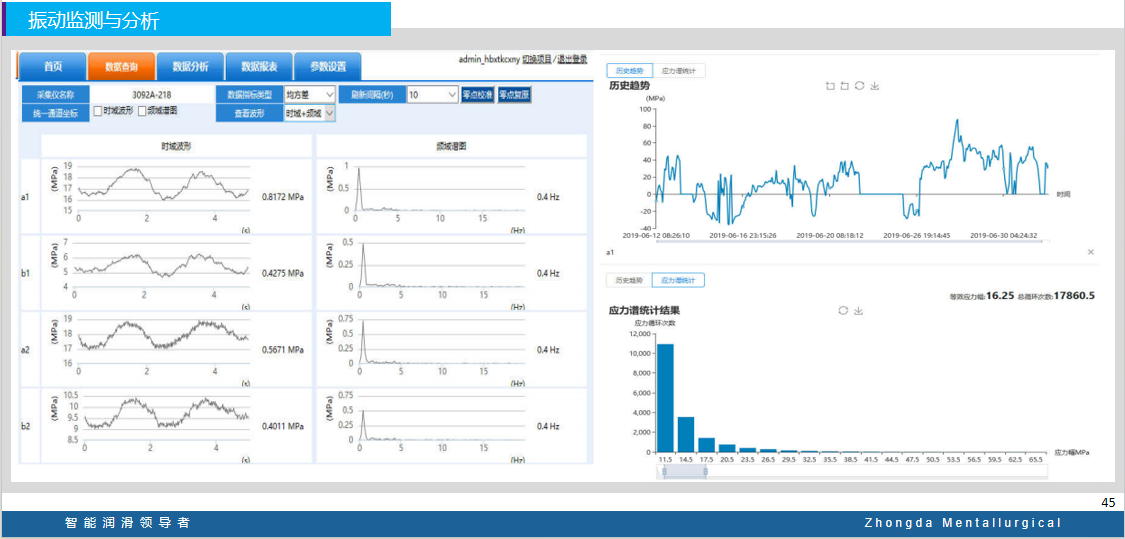
Task: Open the 参数设置 tab
Action: click(328, 67)
